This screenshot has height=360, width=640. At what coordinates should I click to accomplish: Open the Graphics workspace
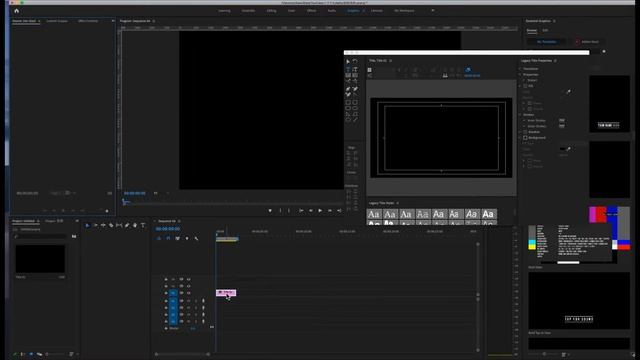353,11
